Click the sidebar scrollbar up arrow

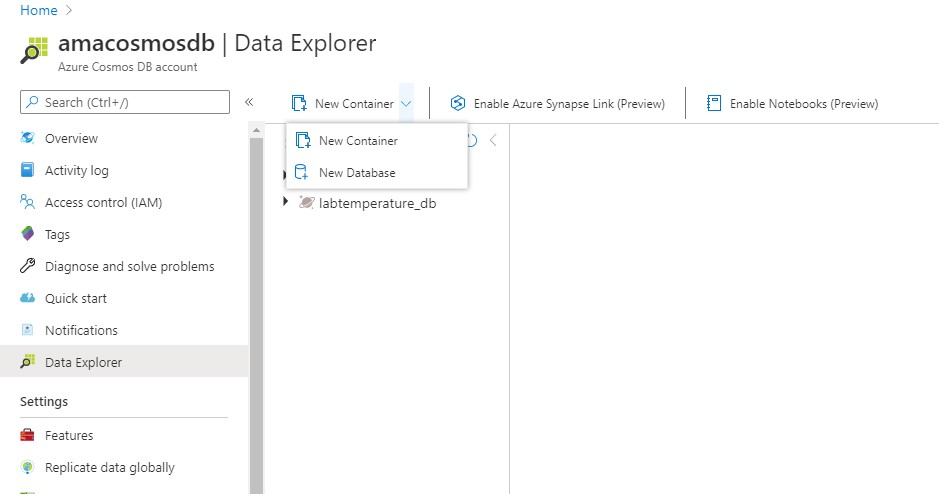256,130
